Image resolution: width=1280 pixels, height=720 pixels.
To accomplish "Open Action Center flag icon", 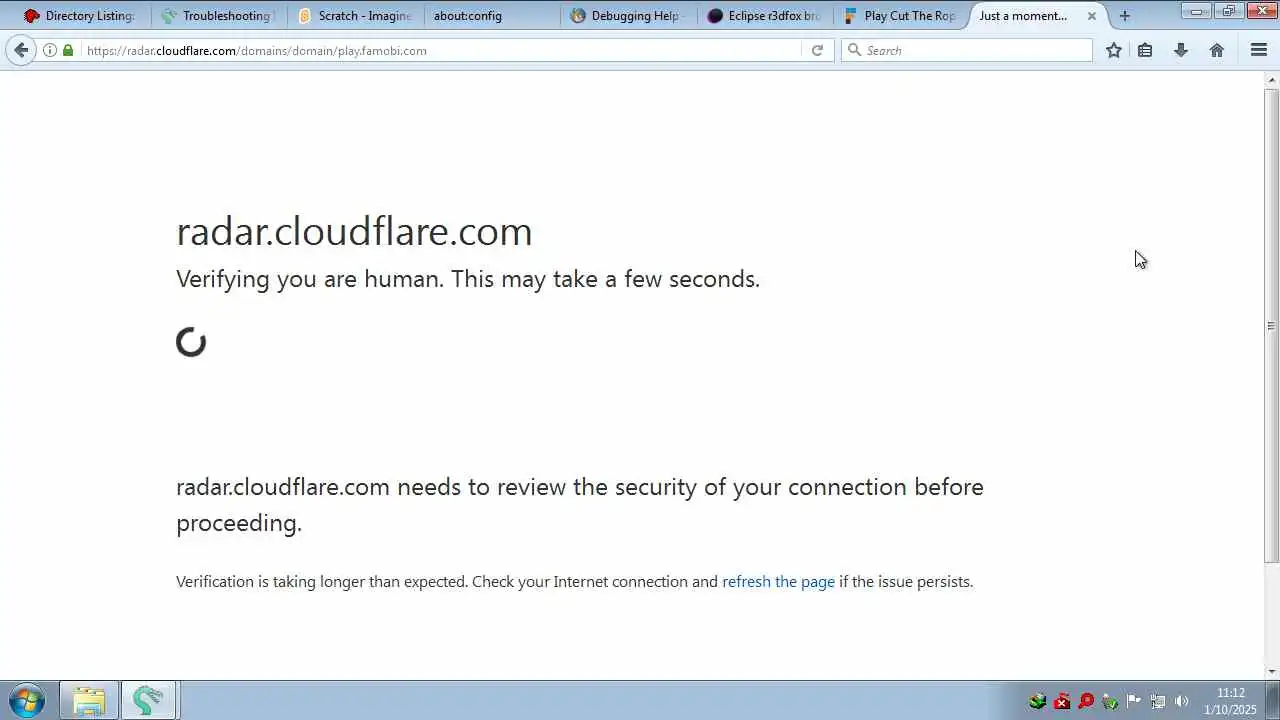I will click(1134, 701).
